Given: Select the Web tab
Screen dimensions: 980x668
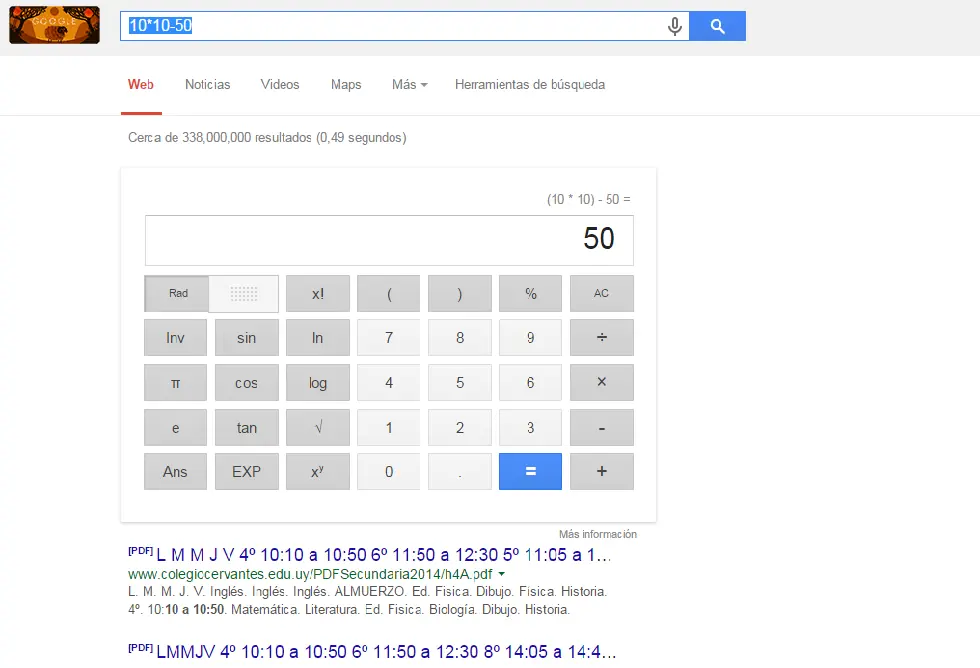Looking at the screenshot, I should (x=141, y=84).
